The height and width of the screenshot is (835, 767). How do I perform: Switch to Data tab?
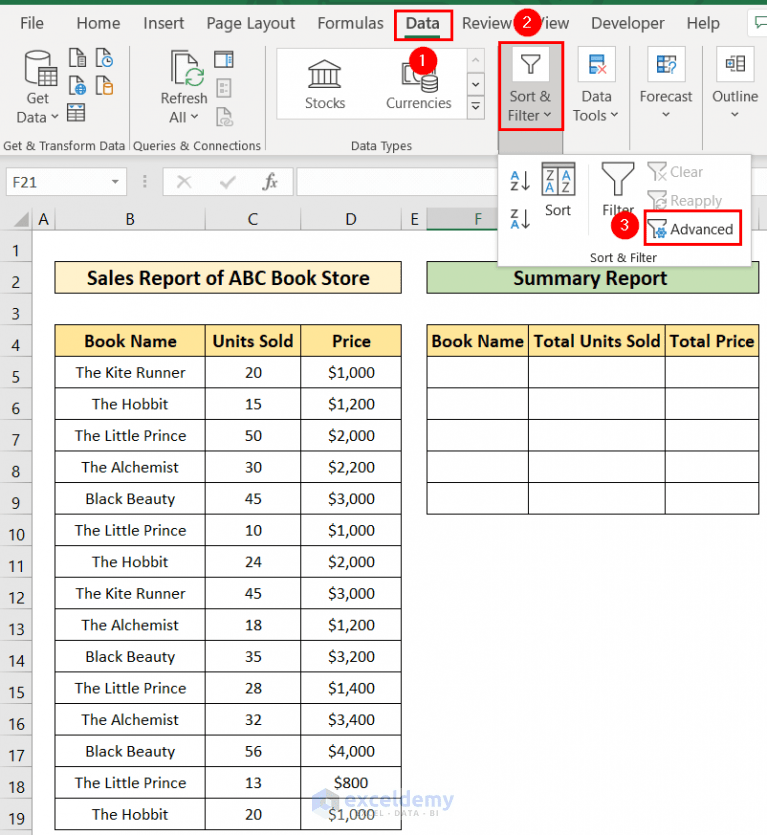423,24
